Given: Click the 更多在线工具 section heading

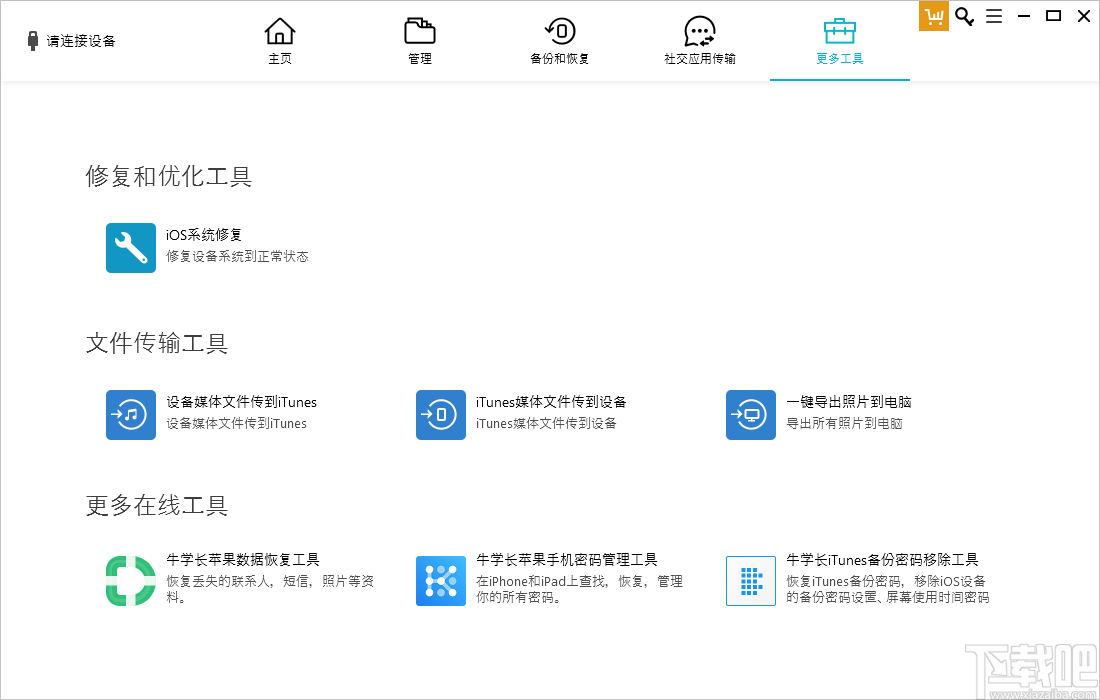Looking at the screenshot, I should (156, 505).
